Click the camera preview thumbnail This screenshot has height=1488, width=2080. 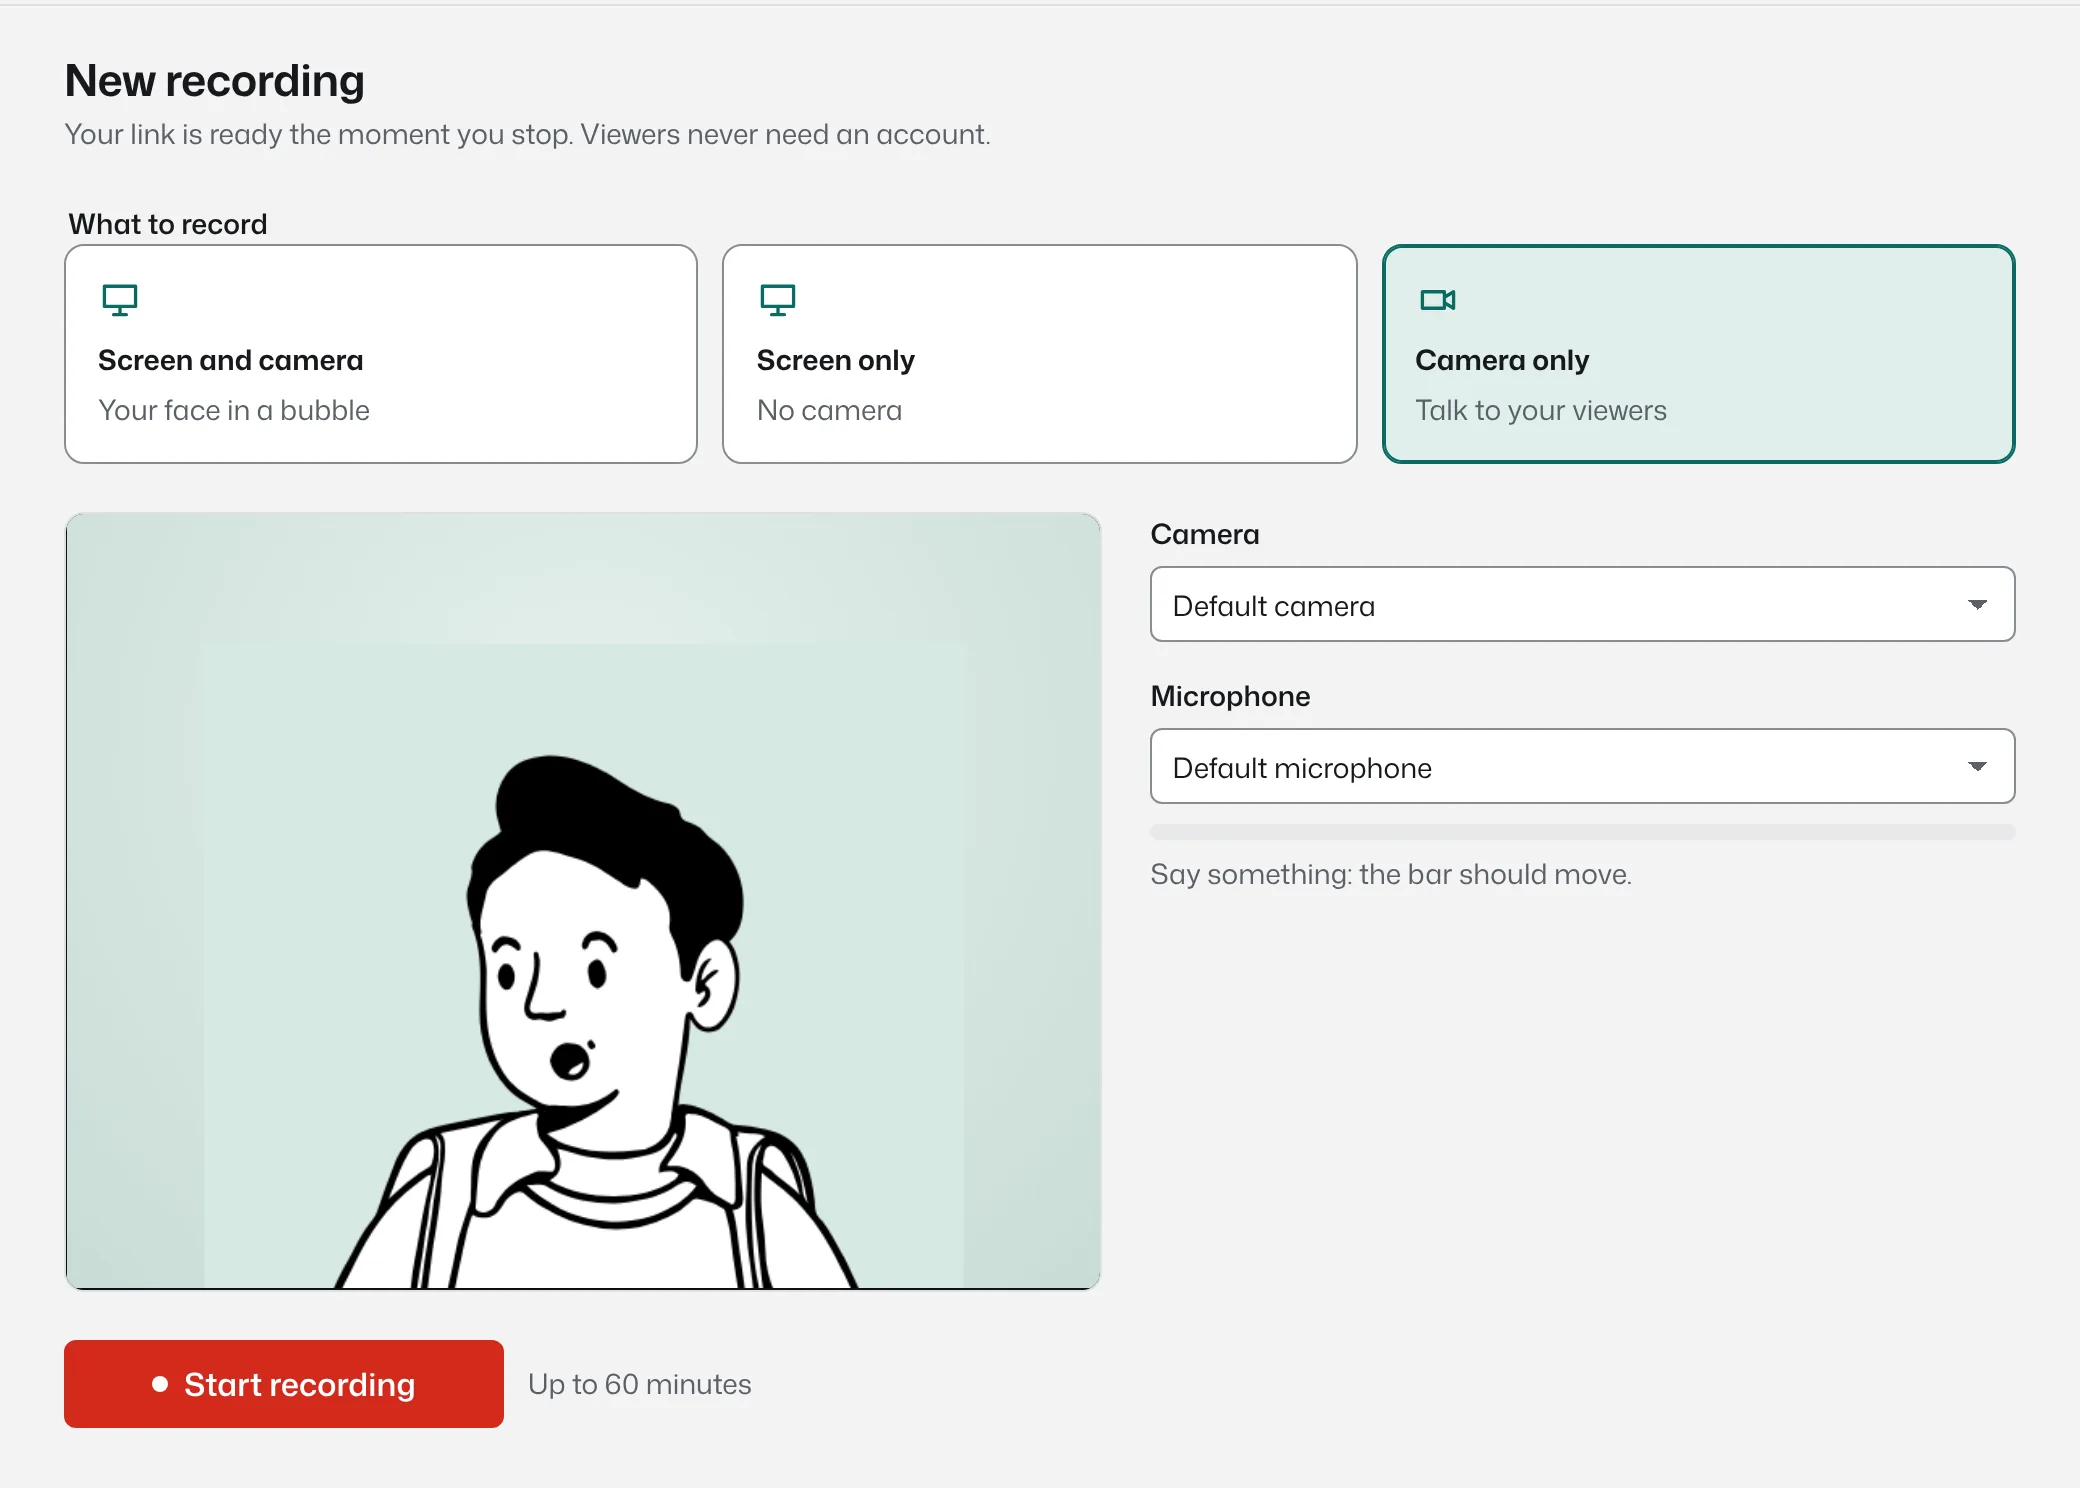583,901
